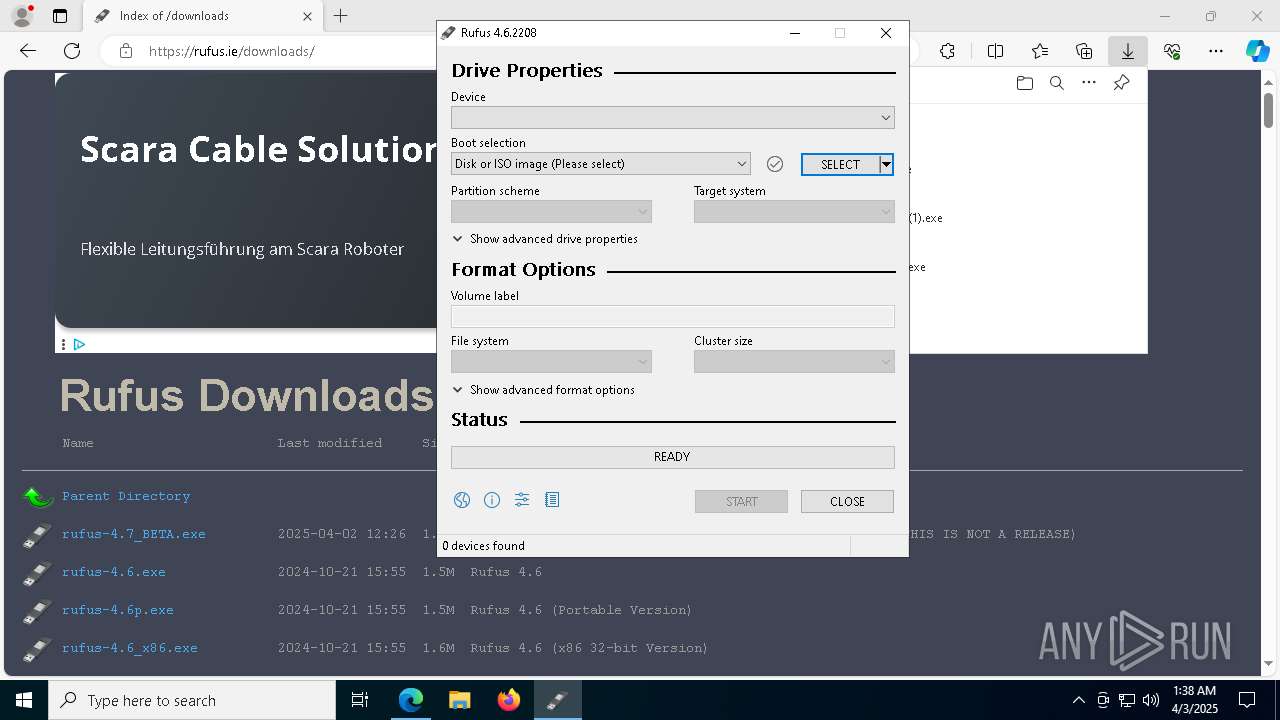1280x720 pixels.
Task: Open the notification center icon
Action: point(1248,700)
